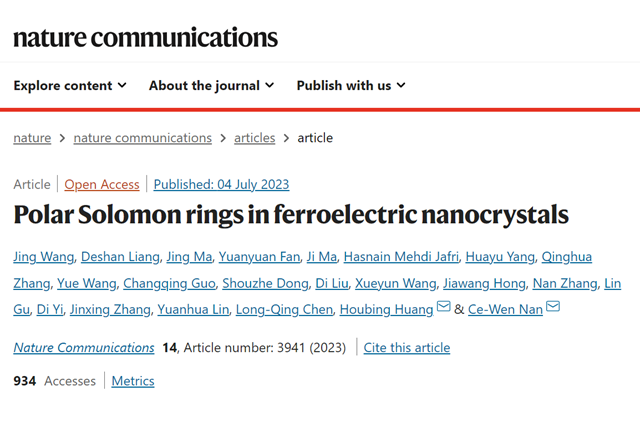Image resolution: width=640 pixels, height=429 pixels.
Task: Open the italic Nature Communications journal link
Action: click(84, 348)
